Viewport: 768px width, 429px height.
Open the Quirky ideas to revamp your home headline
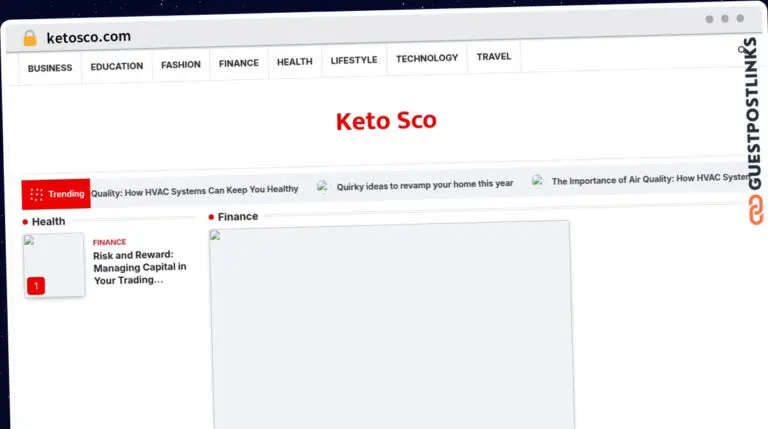point(425,185)
